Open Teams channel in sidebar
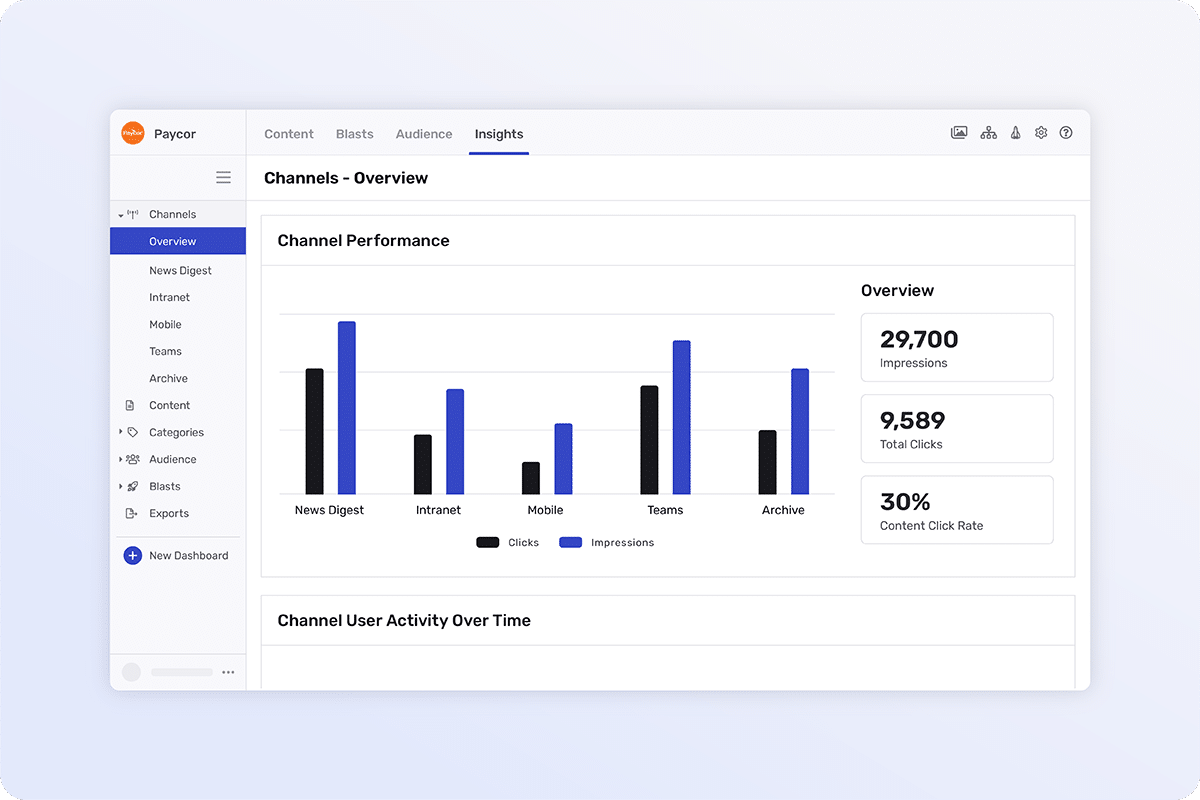Viewport: 1200px width, 800px height. click(165, 351)
